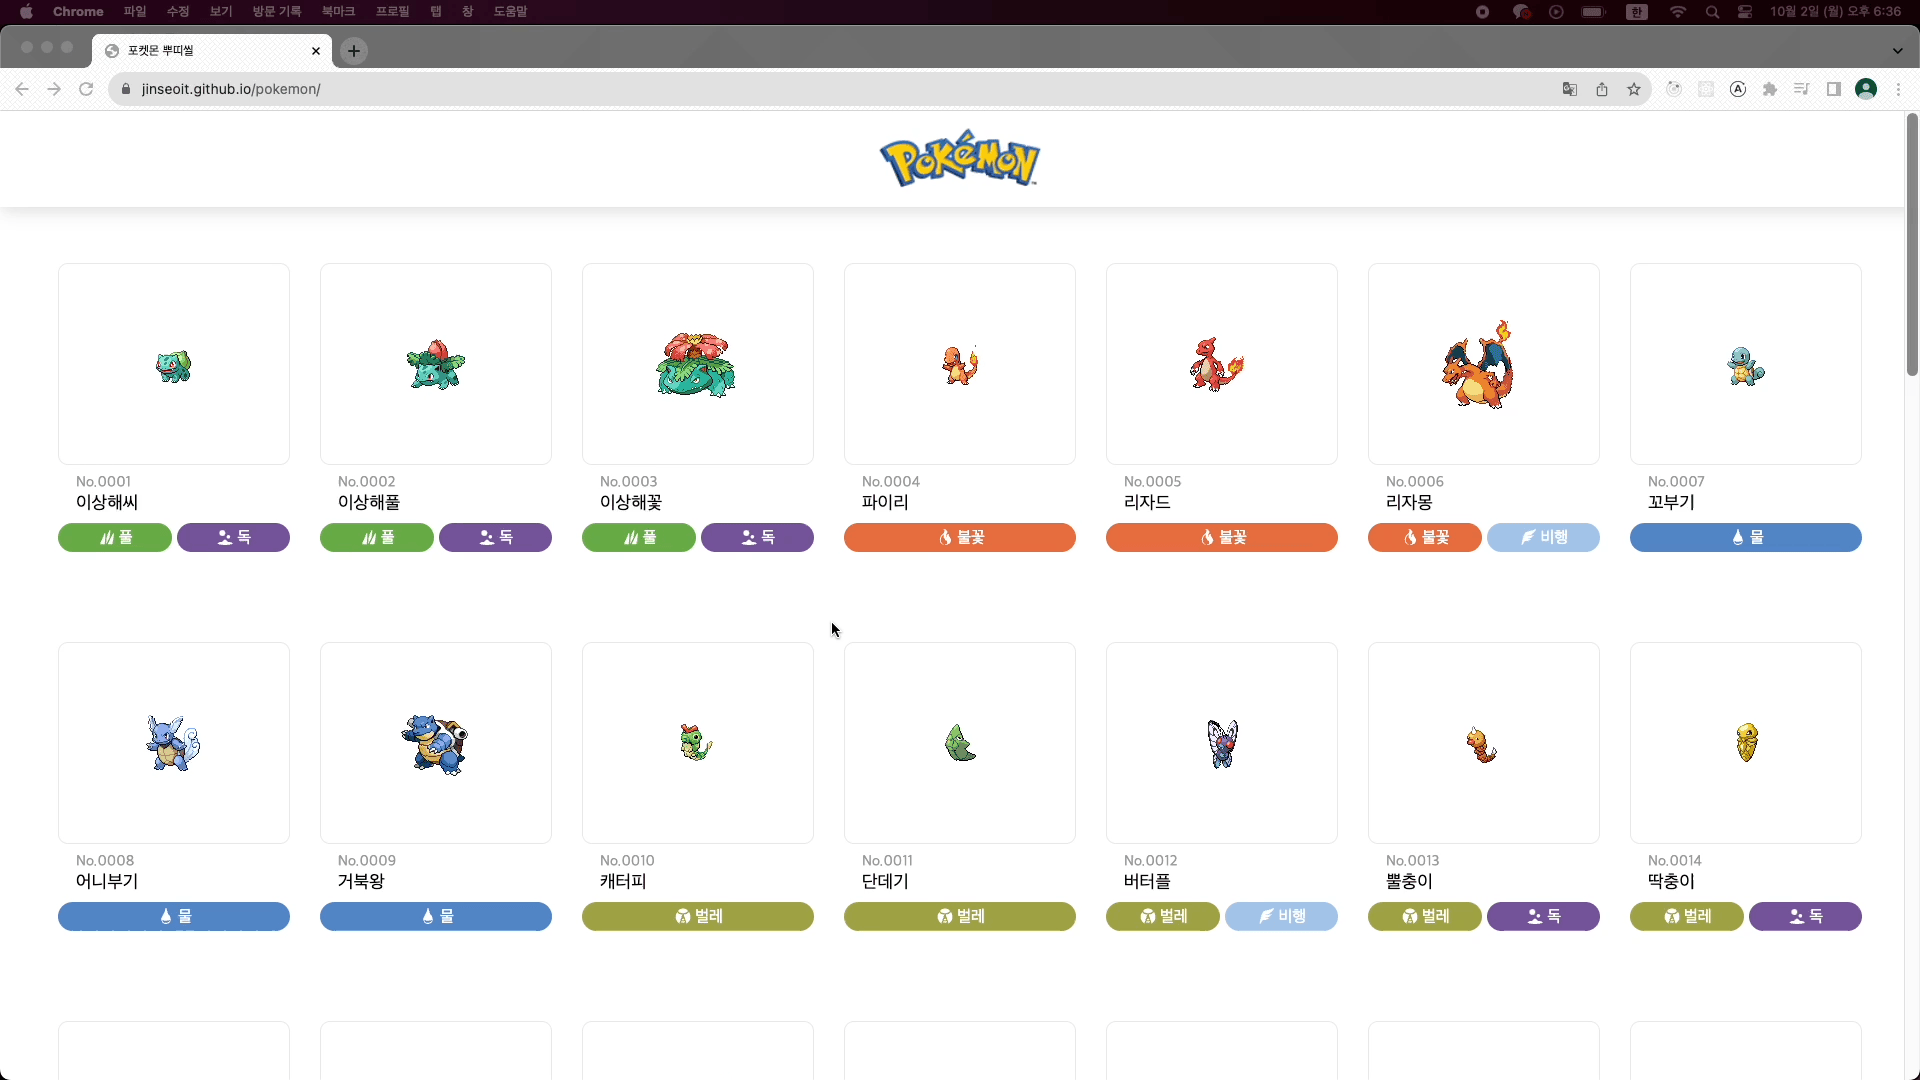Click the 벌레 type badge under 딱충이
Image resolution: width=1920 pixels, height=1080 pixels.
1687,916
